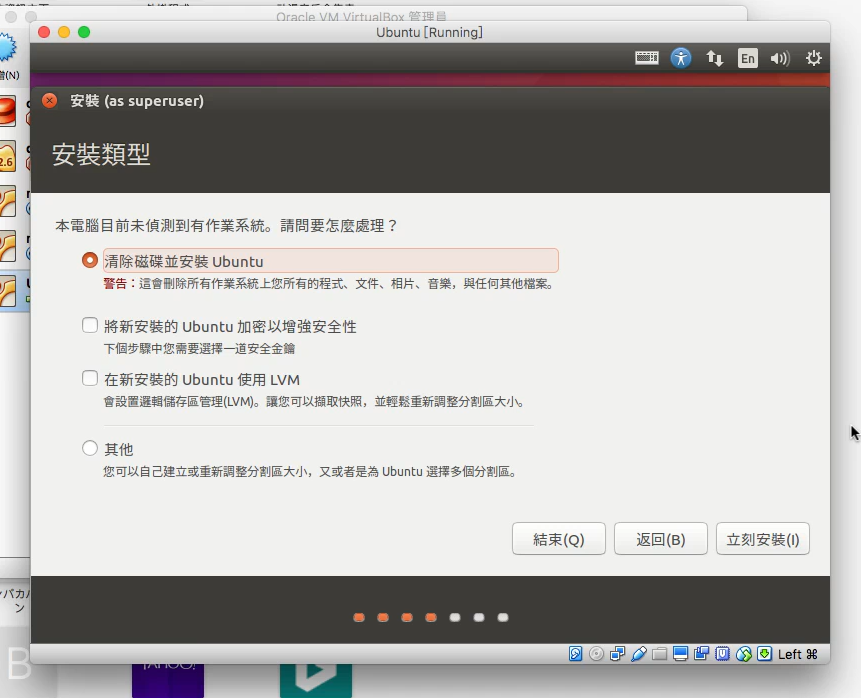Click the Ubuntu [Running] title bar text
The height and width of the screenshot is (698, 861).
[x=429, y=32]
